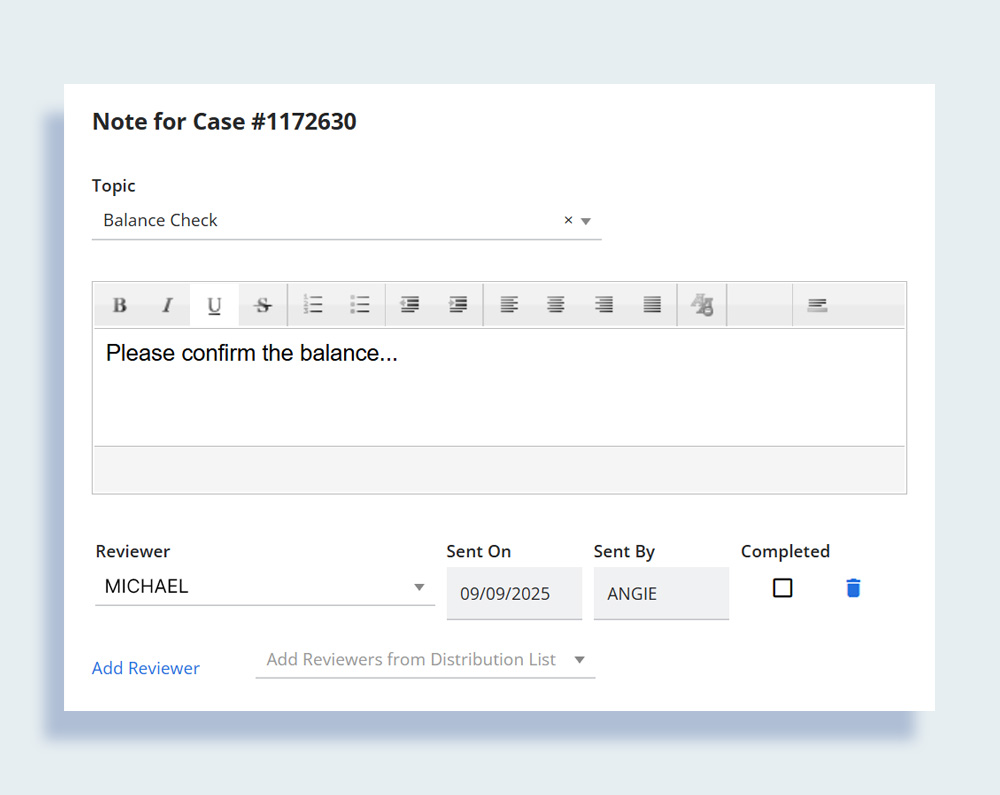This screenshot has height=795, width=1000.
Task: Toggle bold formatting in the note editor
Action: [x=119, y=306]
